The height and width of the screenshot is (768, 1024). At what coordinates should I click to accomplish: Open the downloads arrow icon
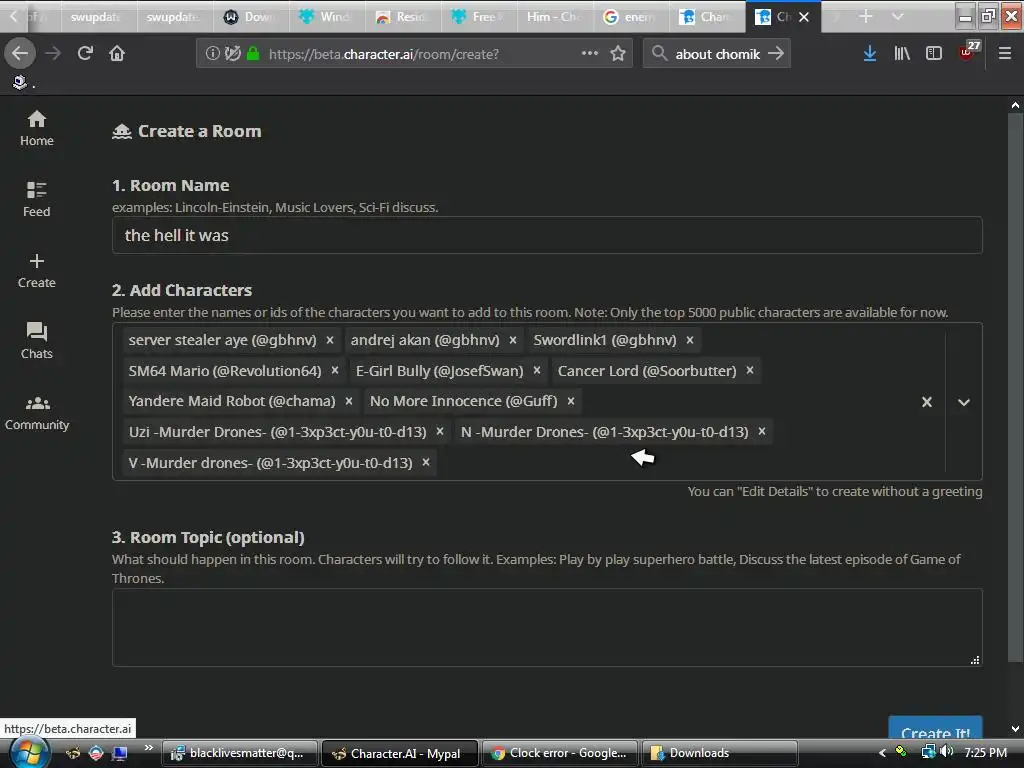coord(870,53)
